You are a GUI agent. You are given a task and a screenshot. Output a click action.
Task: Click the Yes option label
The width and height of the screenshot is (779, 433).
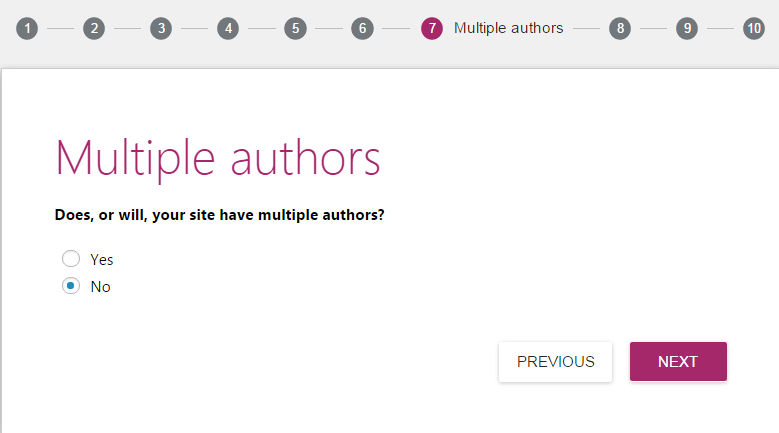(102, 260)
